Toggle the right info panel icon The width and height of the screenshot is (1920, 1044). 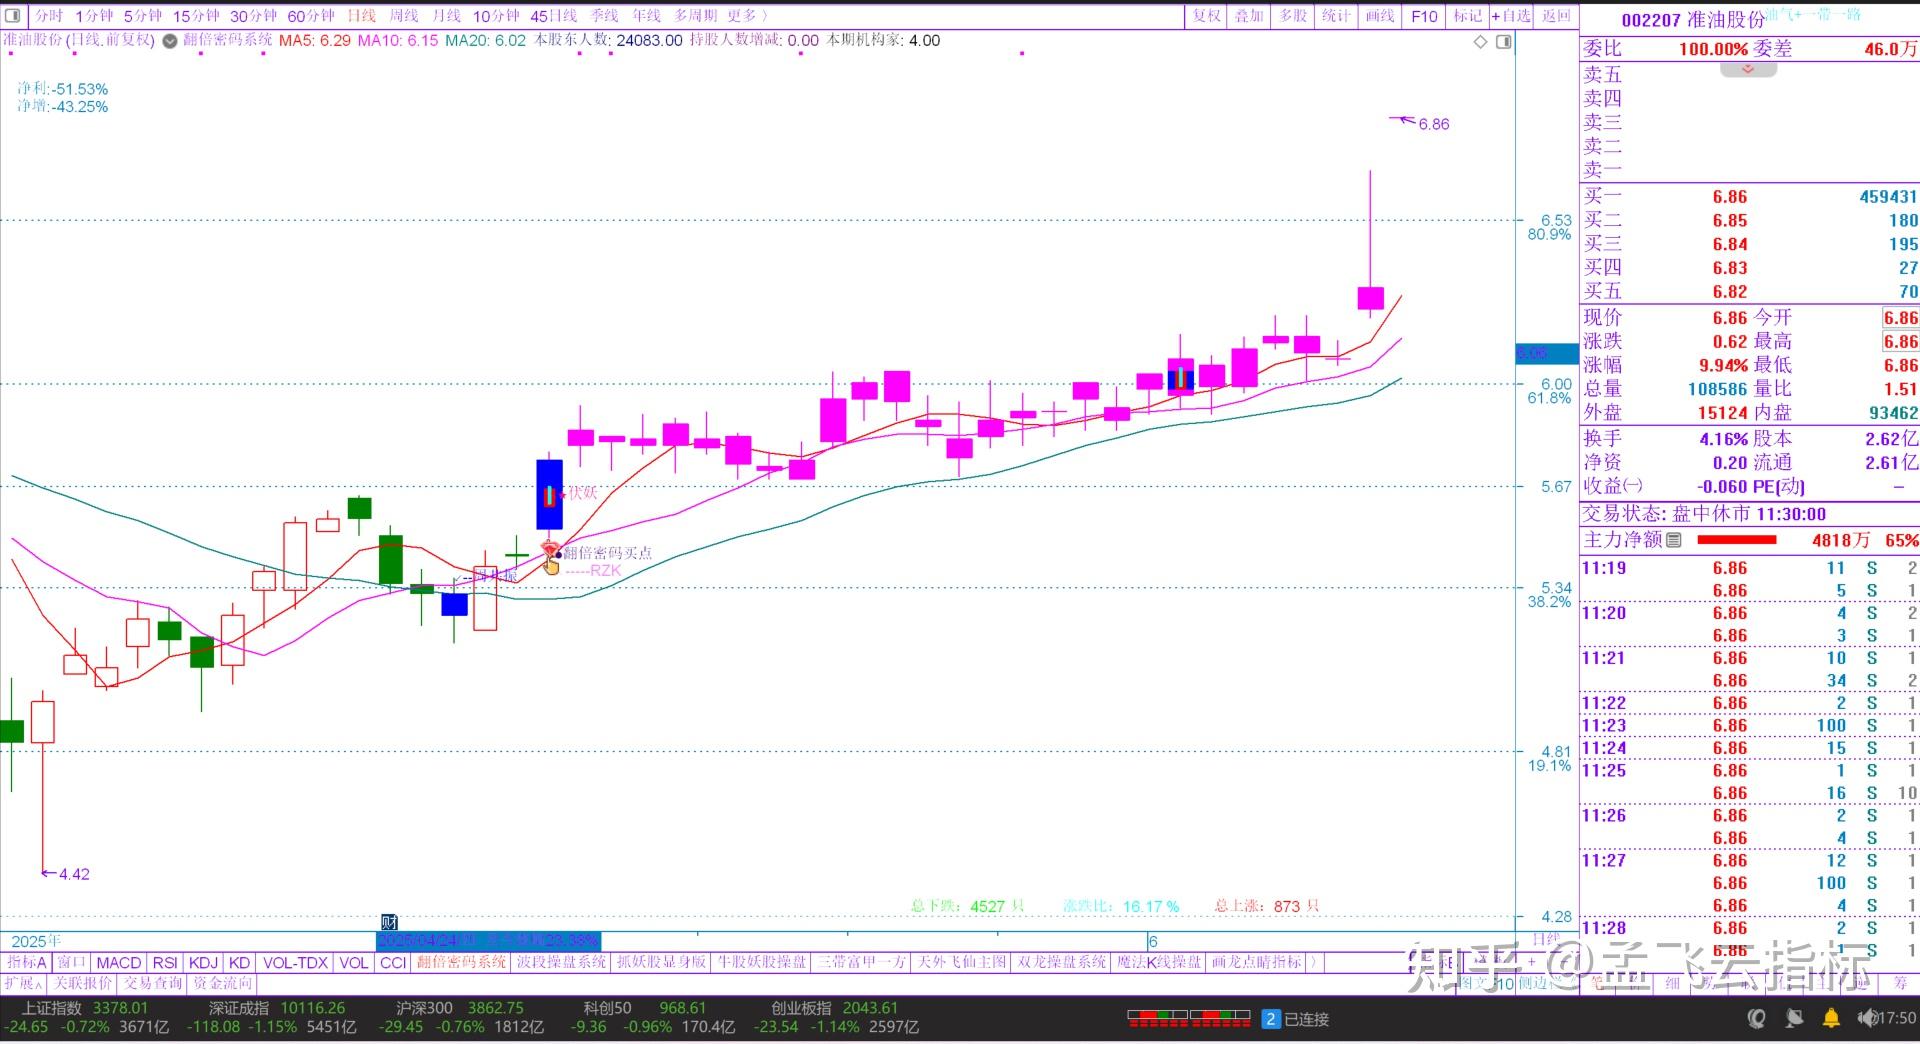tap(1503, 42)
